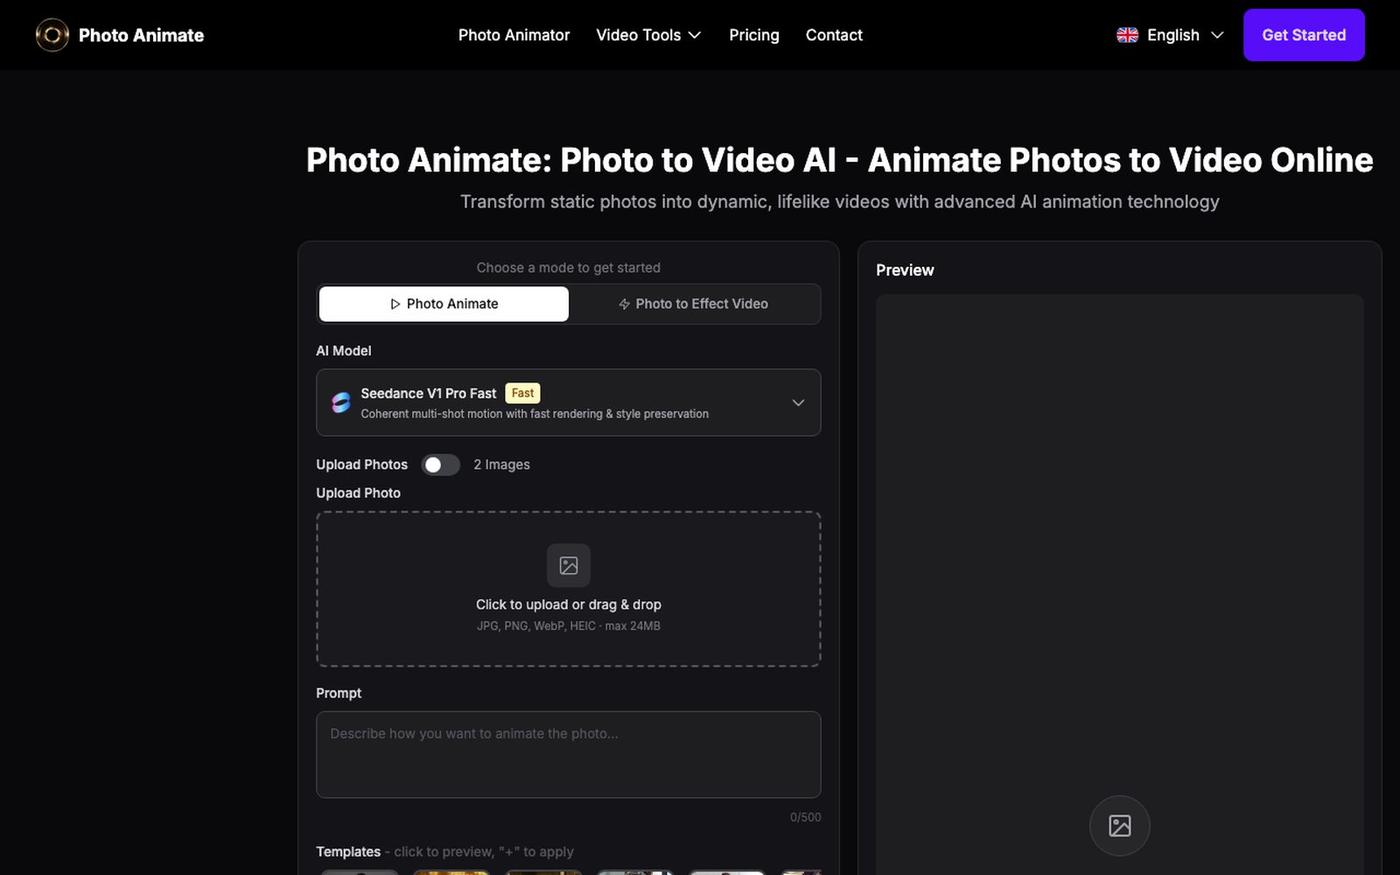Go to the Pricing page
The height and width of the screenshot is (875, 1400).
tap(754, 35)
